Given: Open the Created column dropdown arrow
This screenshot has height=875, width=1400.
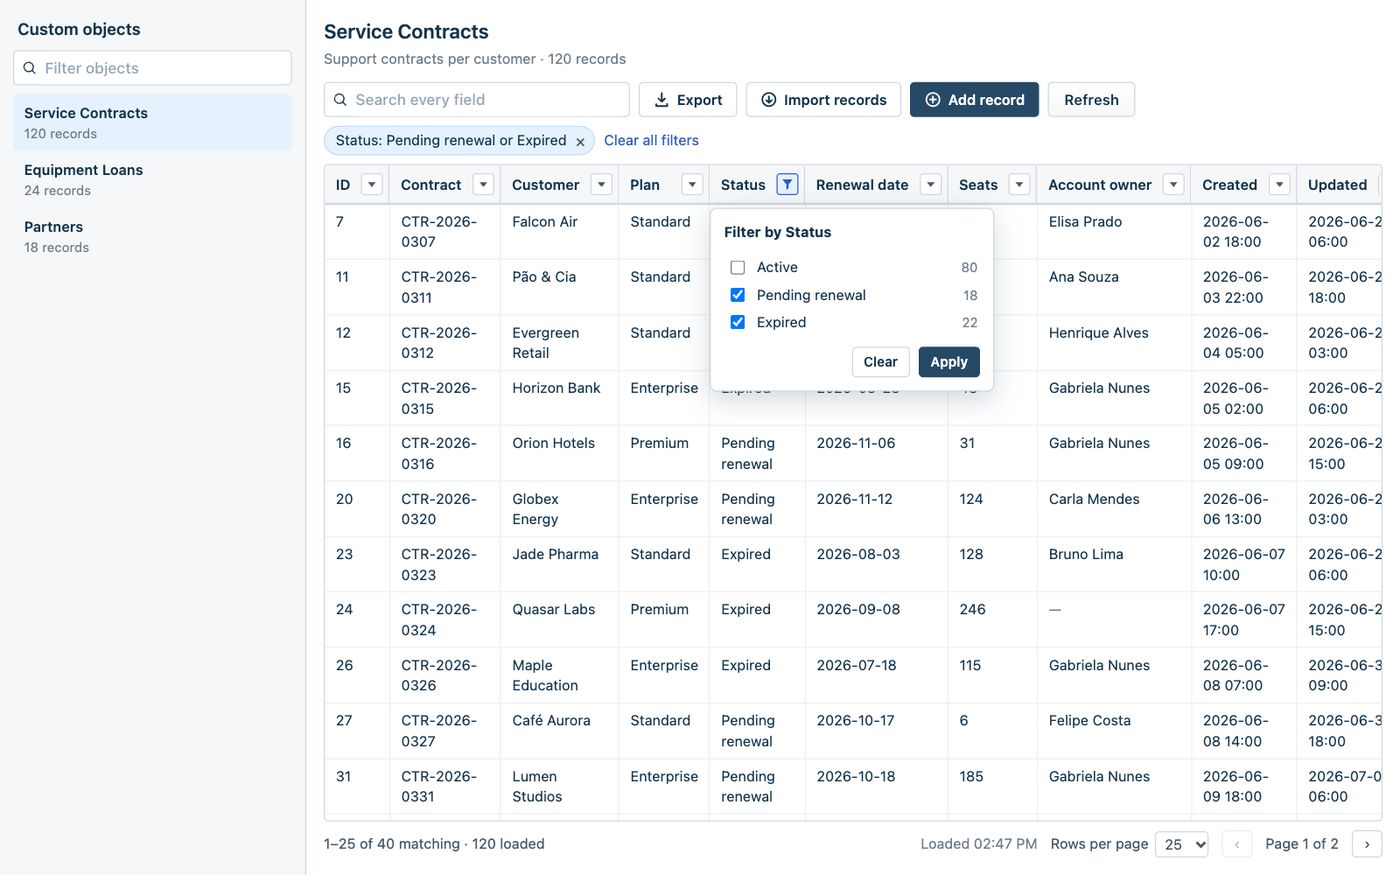Looking at the screenshot, I should click(x=1280, y=184).
